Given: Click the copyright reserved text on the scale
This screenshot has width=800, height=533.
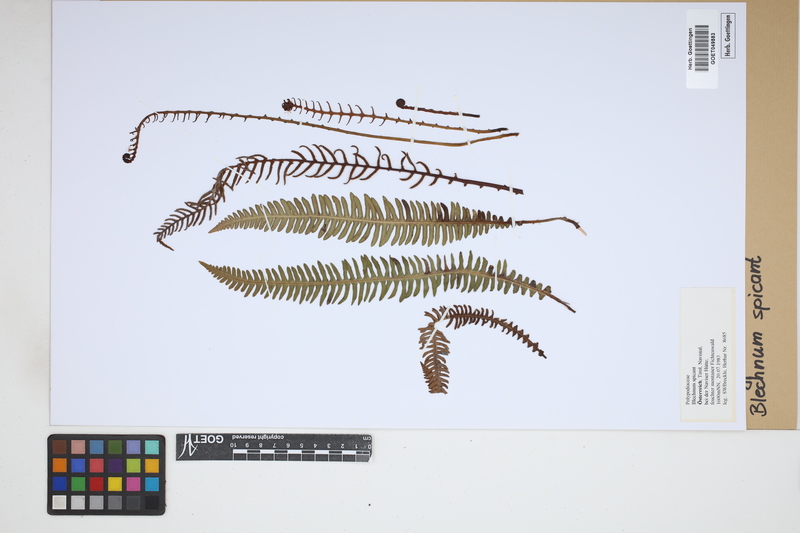Looking at the screenshot, I should (x=258, y=438).
